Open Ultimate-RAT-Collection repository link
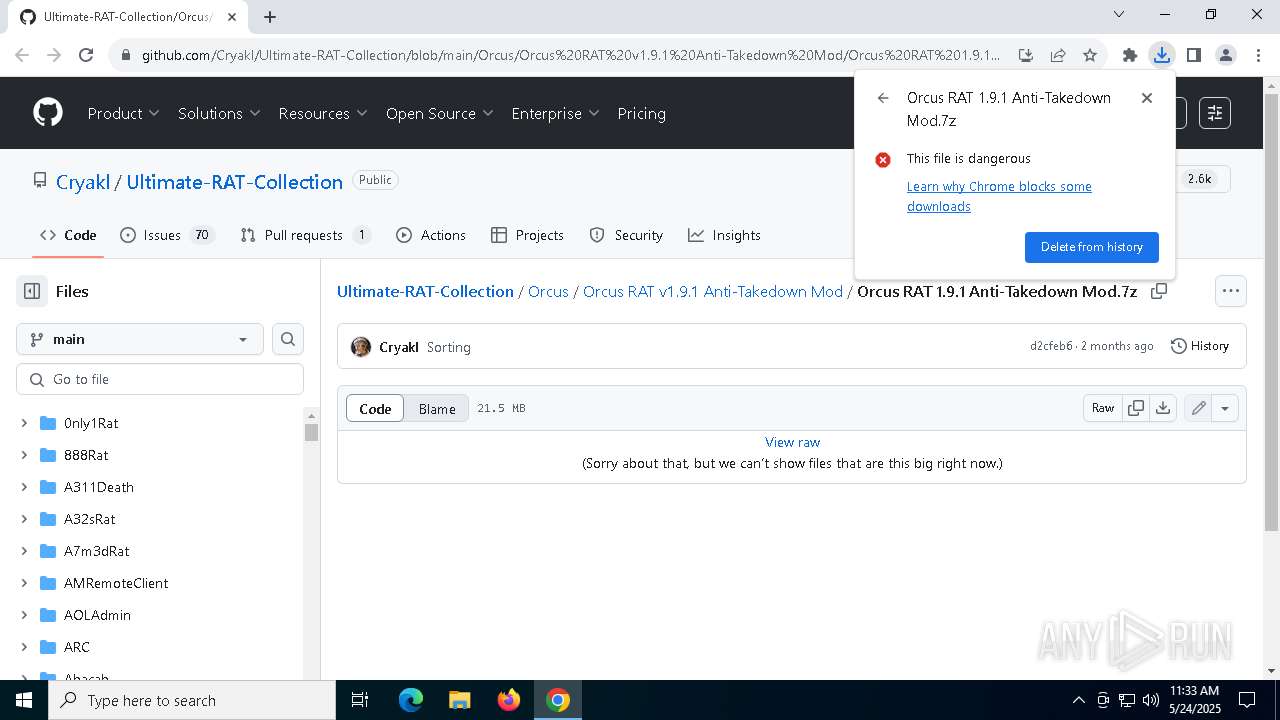Viewport: 1280px width, 720px height. (235, 182)
